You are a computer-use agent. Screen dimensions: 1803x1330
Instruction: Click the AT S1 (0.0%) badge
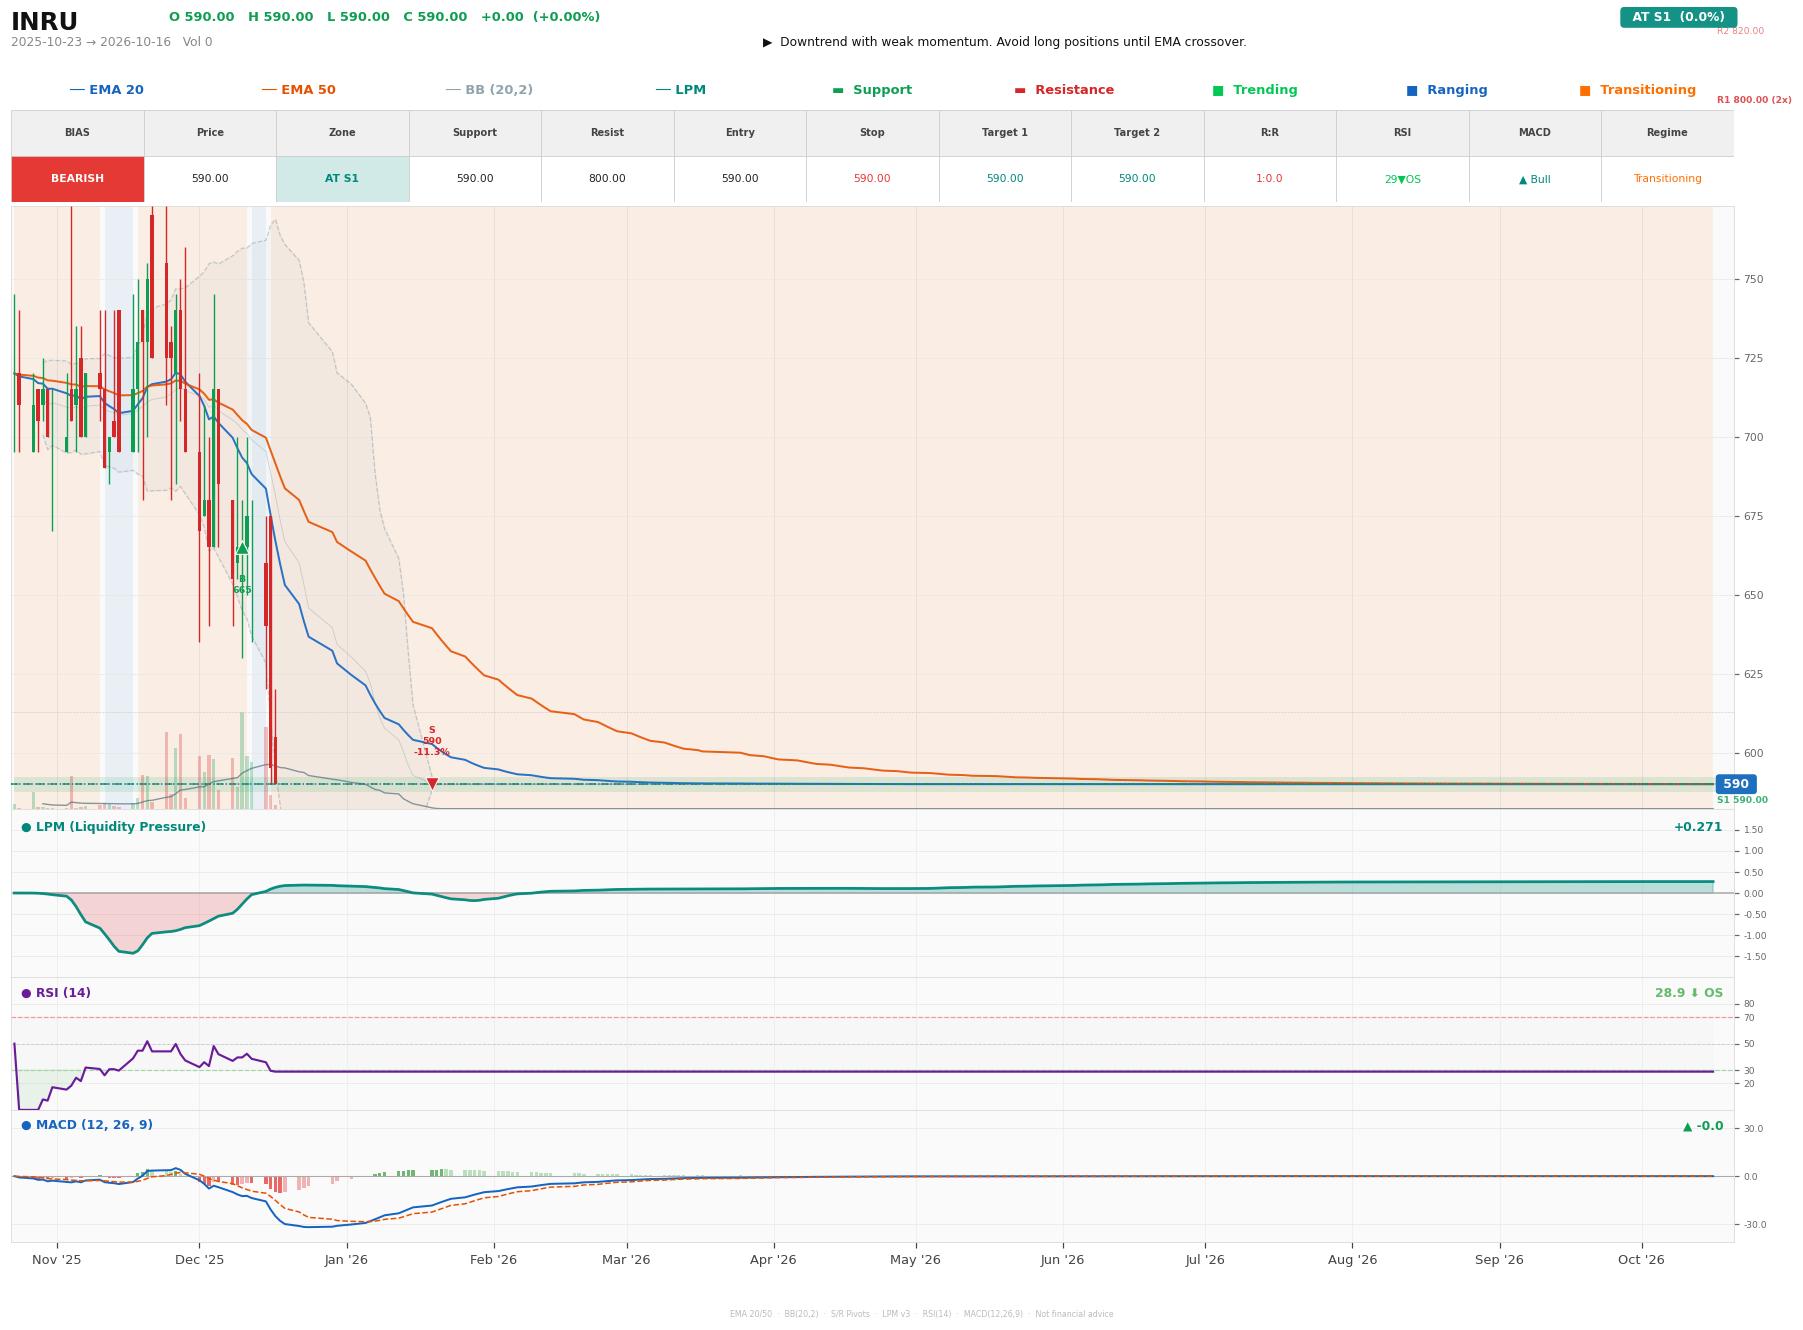click(x=1678, y=17)
